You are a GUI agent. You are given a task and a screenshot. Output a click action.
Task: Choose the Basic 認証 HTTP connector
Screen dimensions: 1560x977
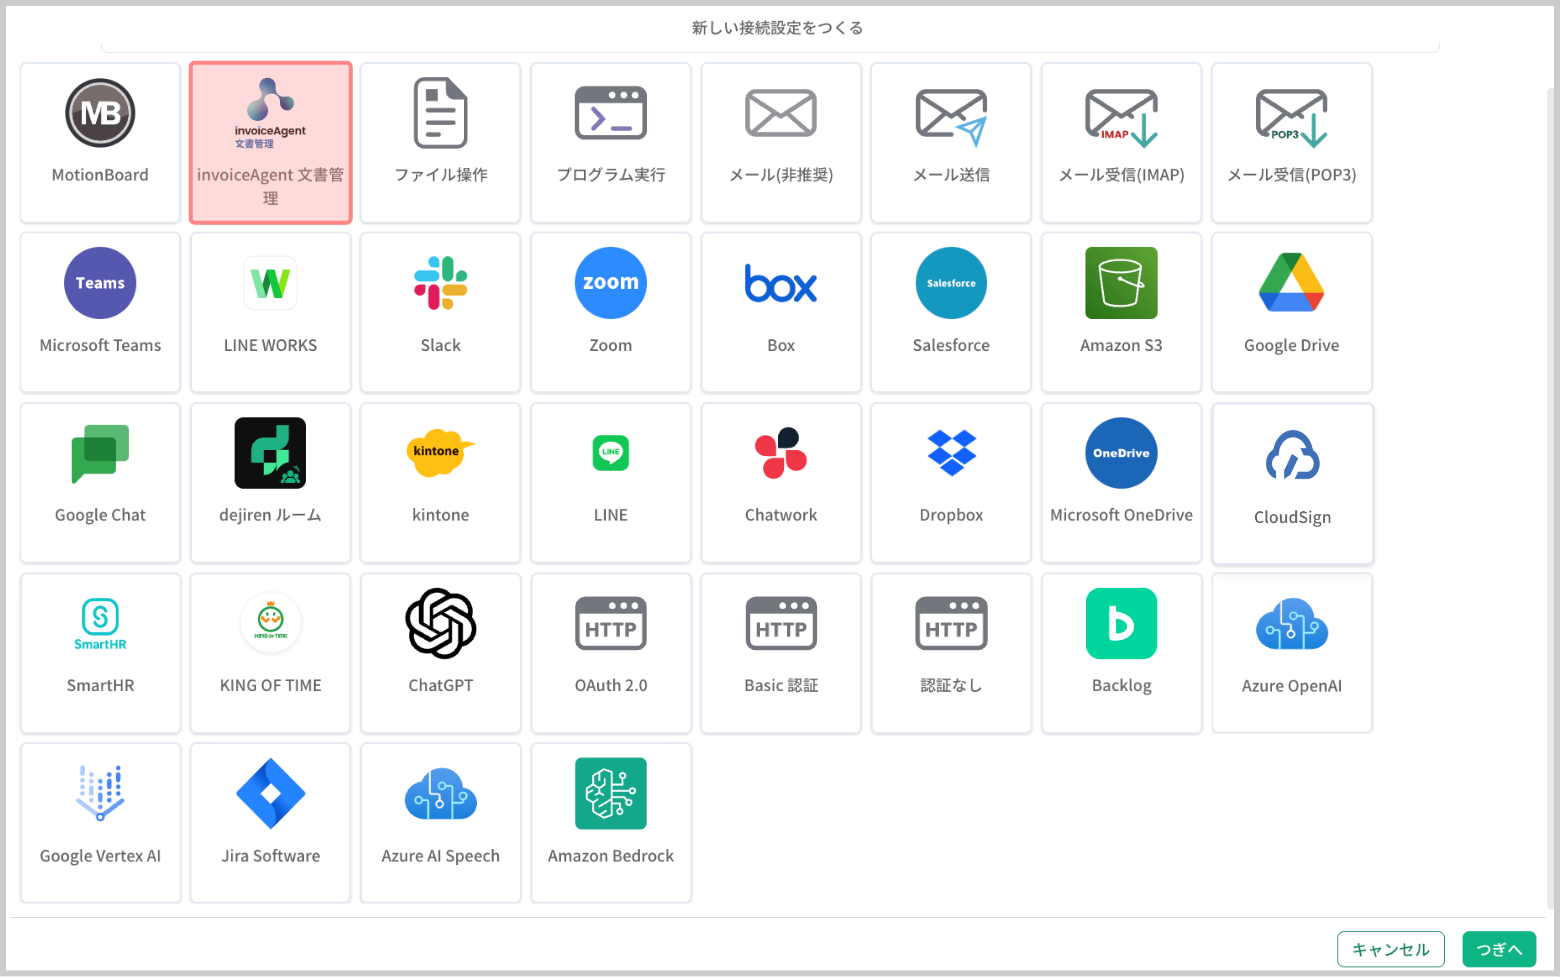coord(781,653)
